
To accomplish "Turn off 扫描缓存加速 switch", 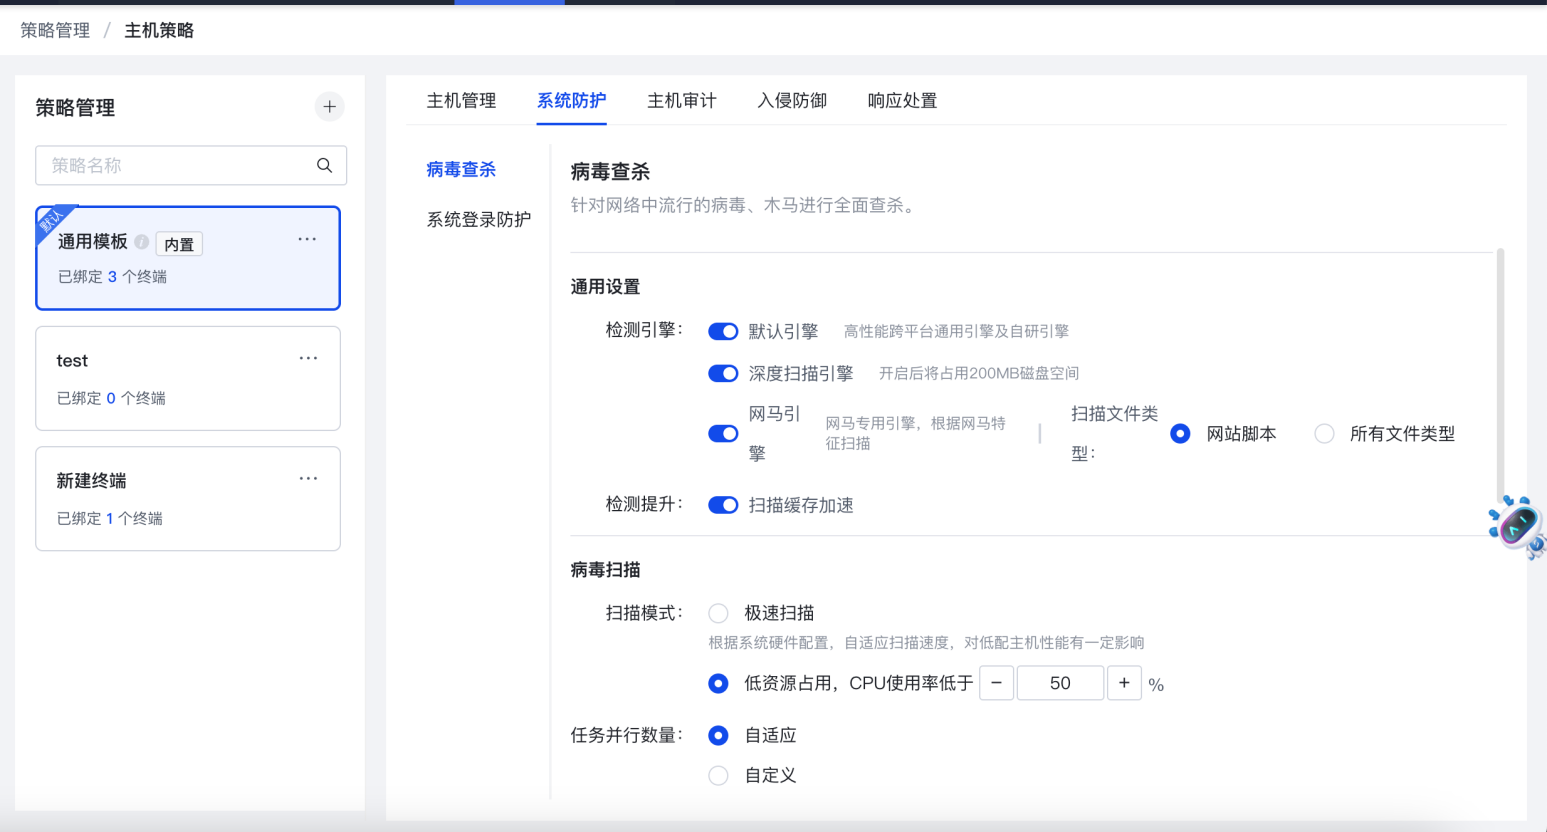I will tap(723, 505).
